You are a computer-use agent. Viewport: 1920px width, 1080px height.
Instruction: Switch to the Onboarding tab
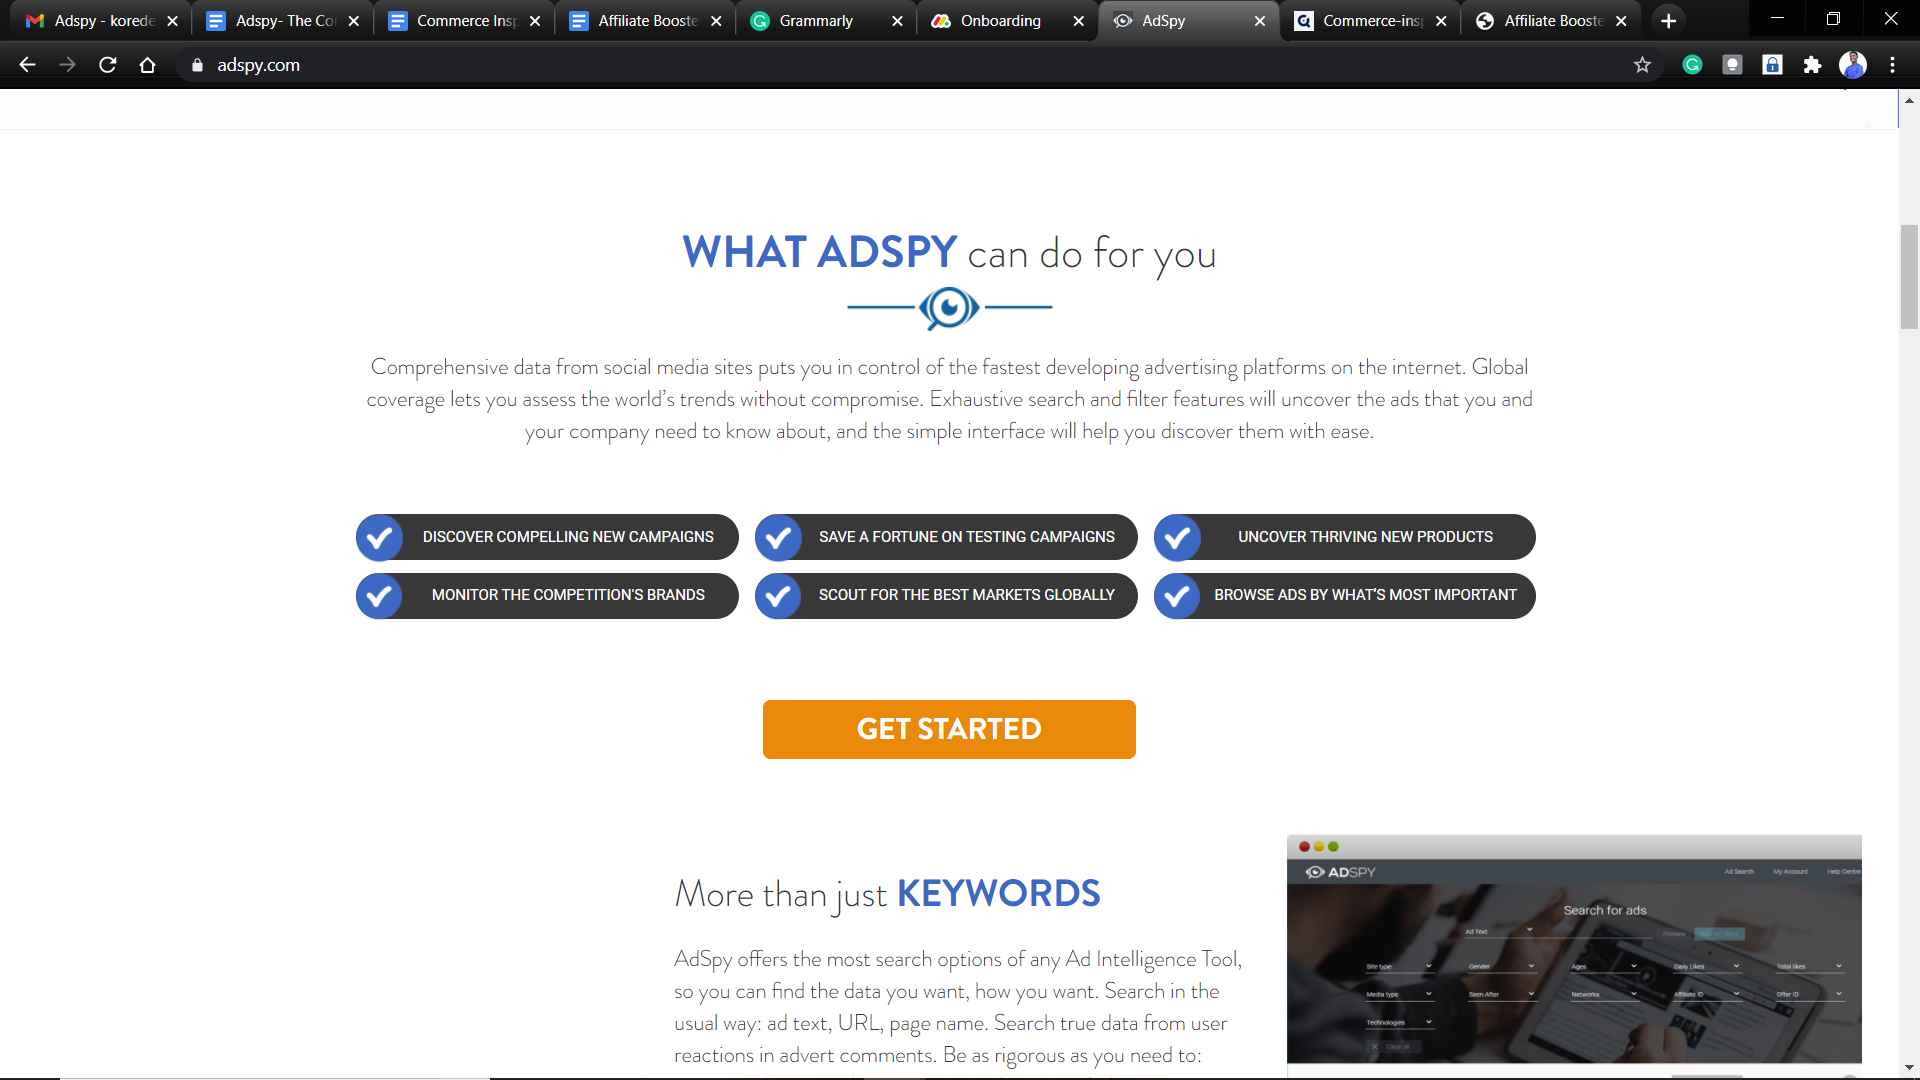997,20
